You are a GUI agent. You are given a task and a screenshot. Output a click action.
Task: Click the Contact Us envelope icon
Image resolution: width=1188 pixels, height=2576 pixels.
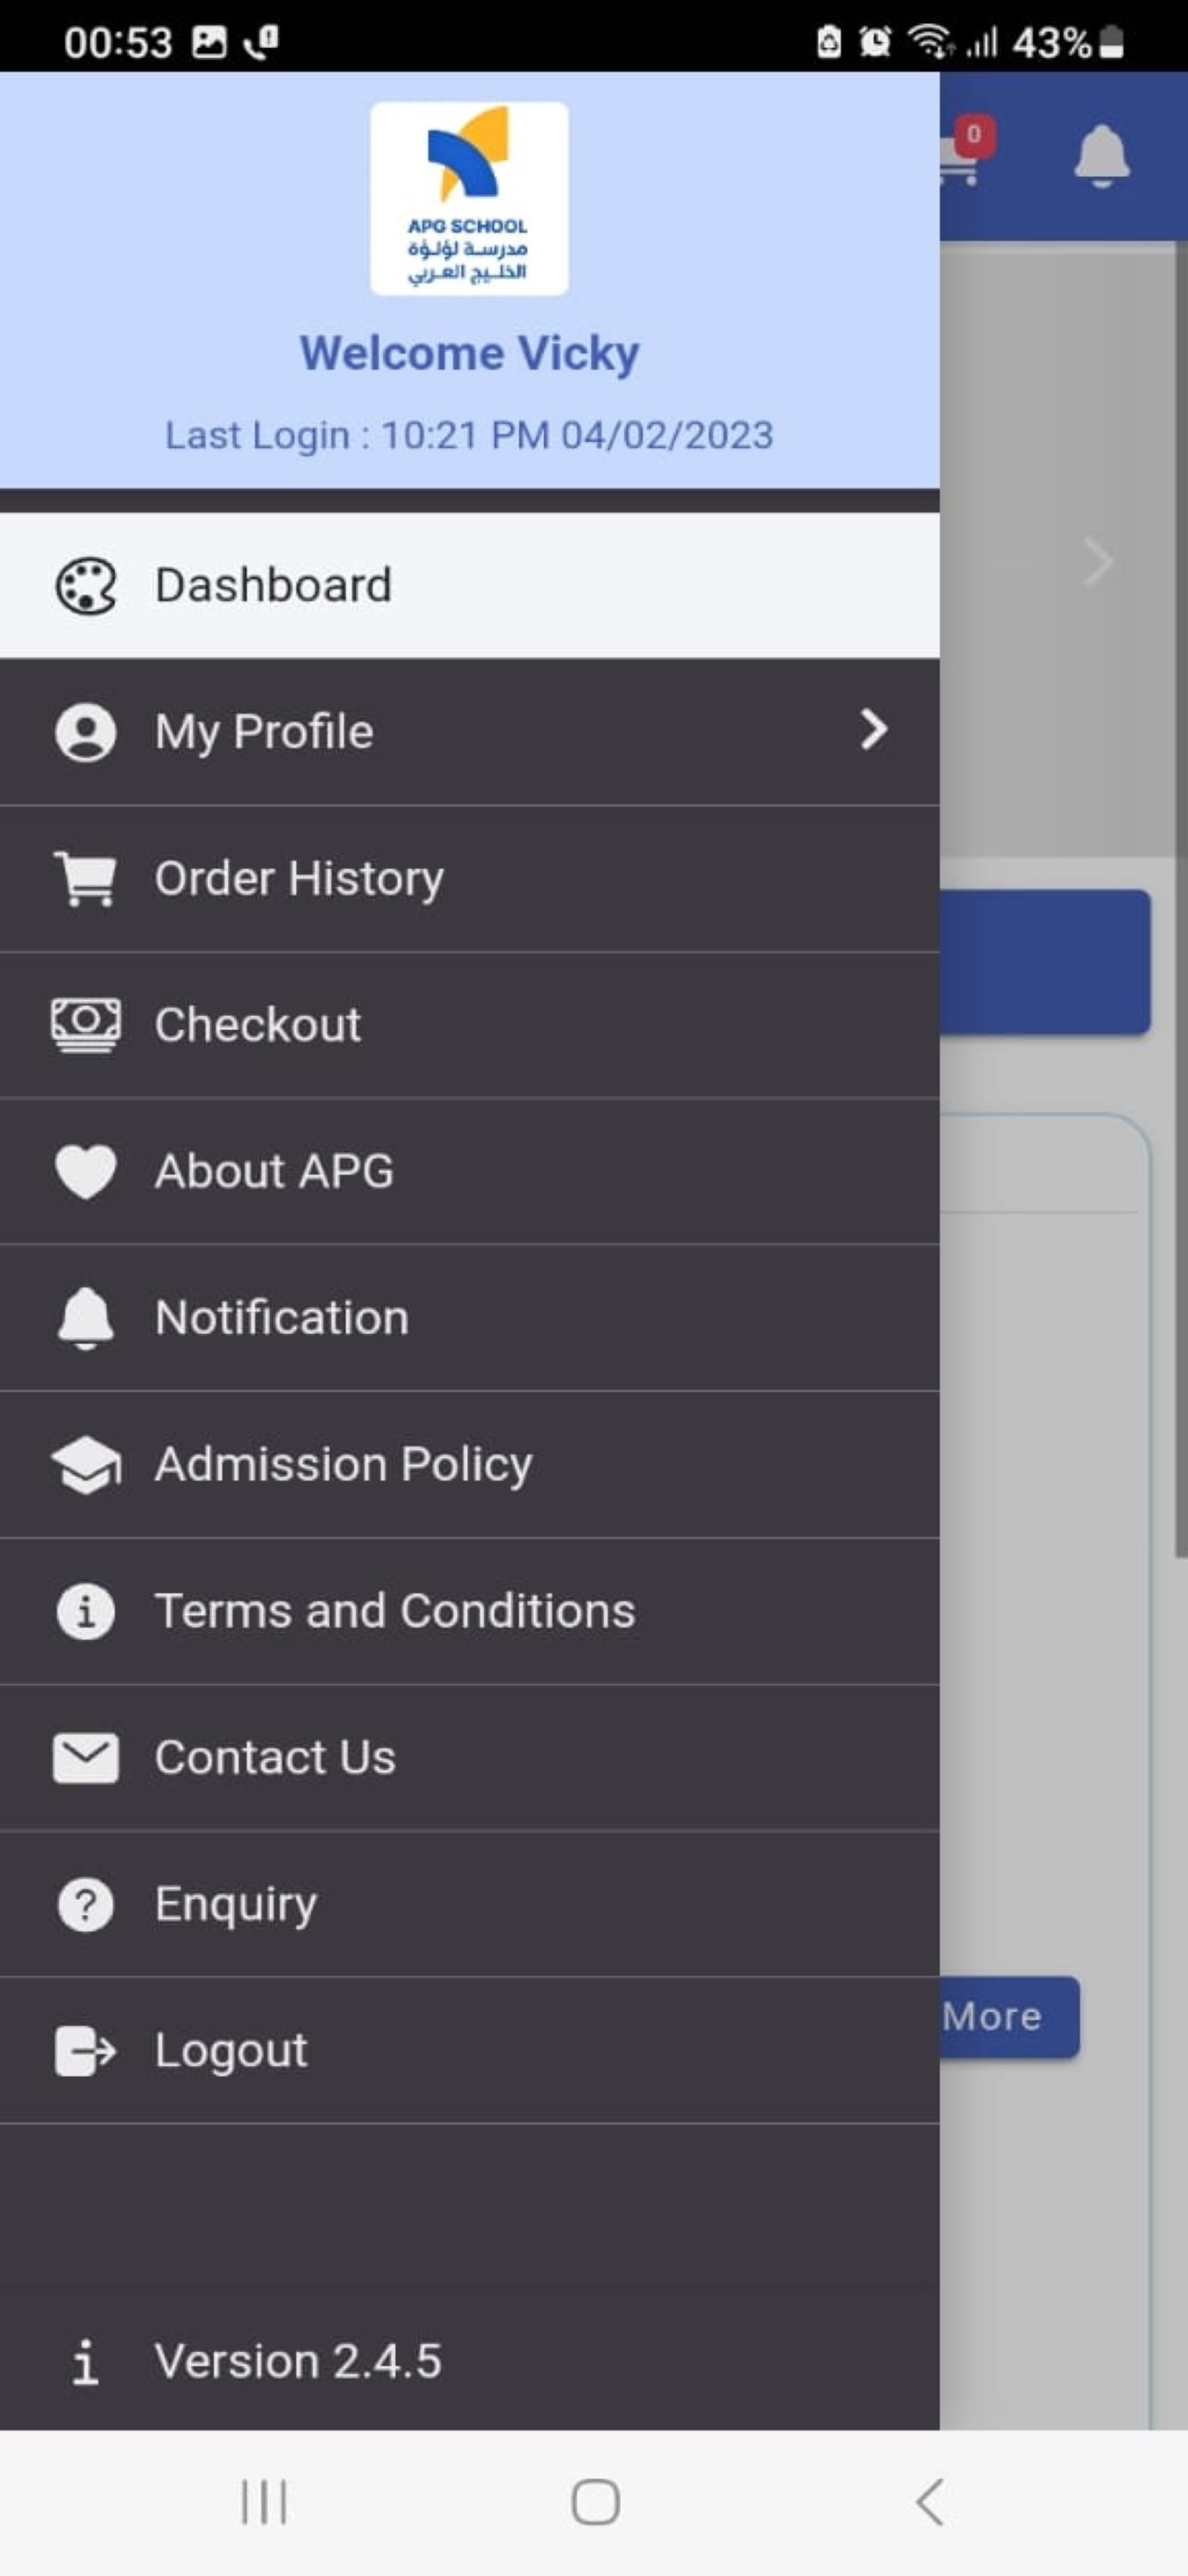point(86,1758)
